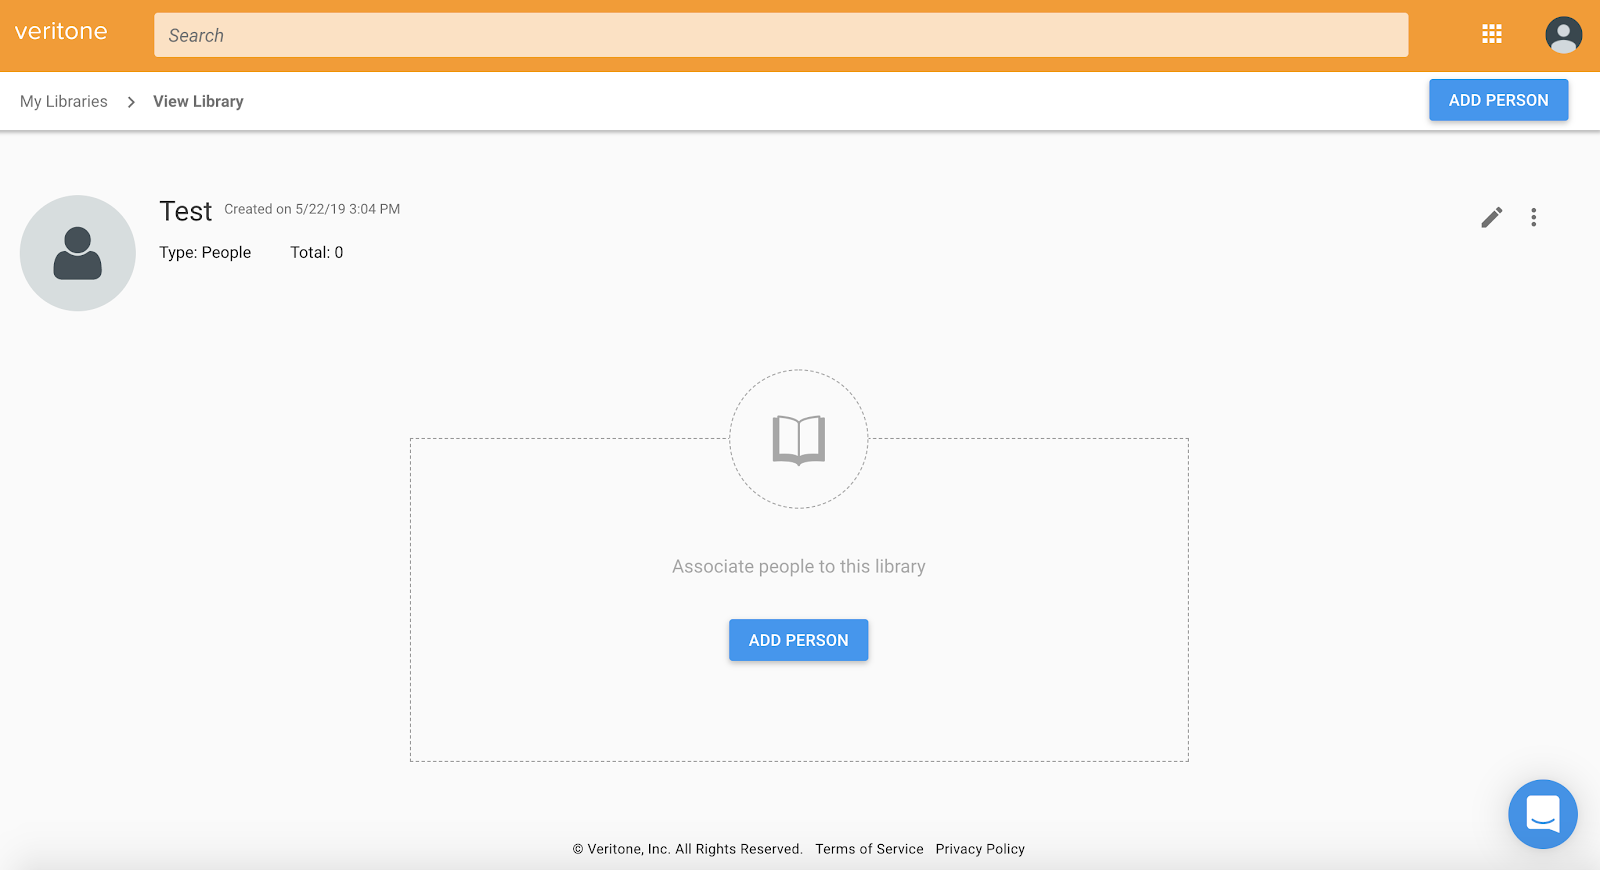Click ADD PERSON in the empty library box
The image size is (1600, 870).
[798, 640]
